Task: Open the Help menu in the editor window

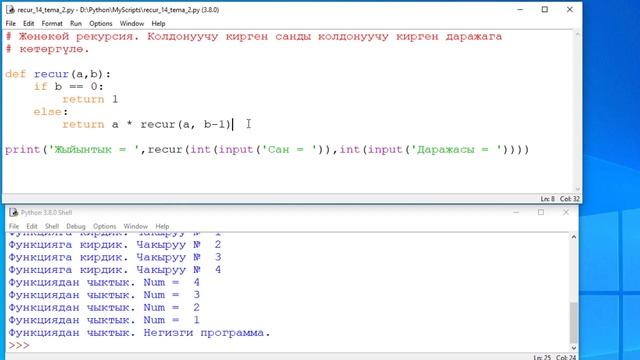Action: (x=158, y=24)
